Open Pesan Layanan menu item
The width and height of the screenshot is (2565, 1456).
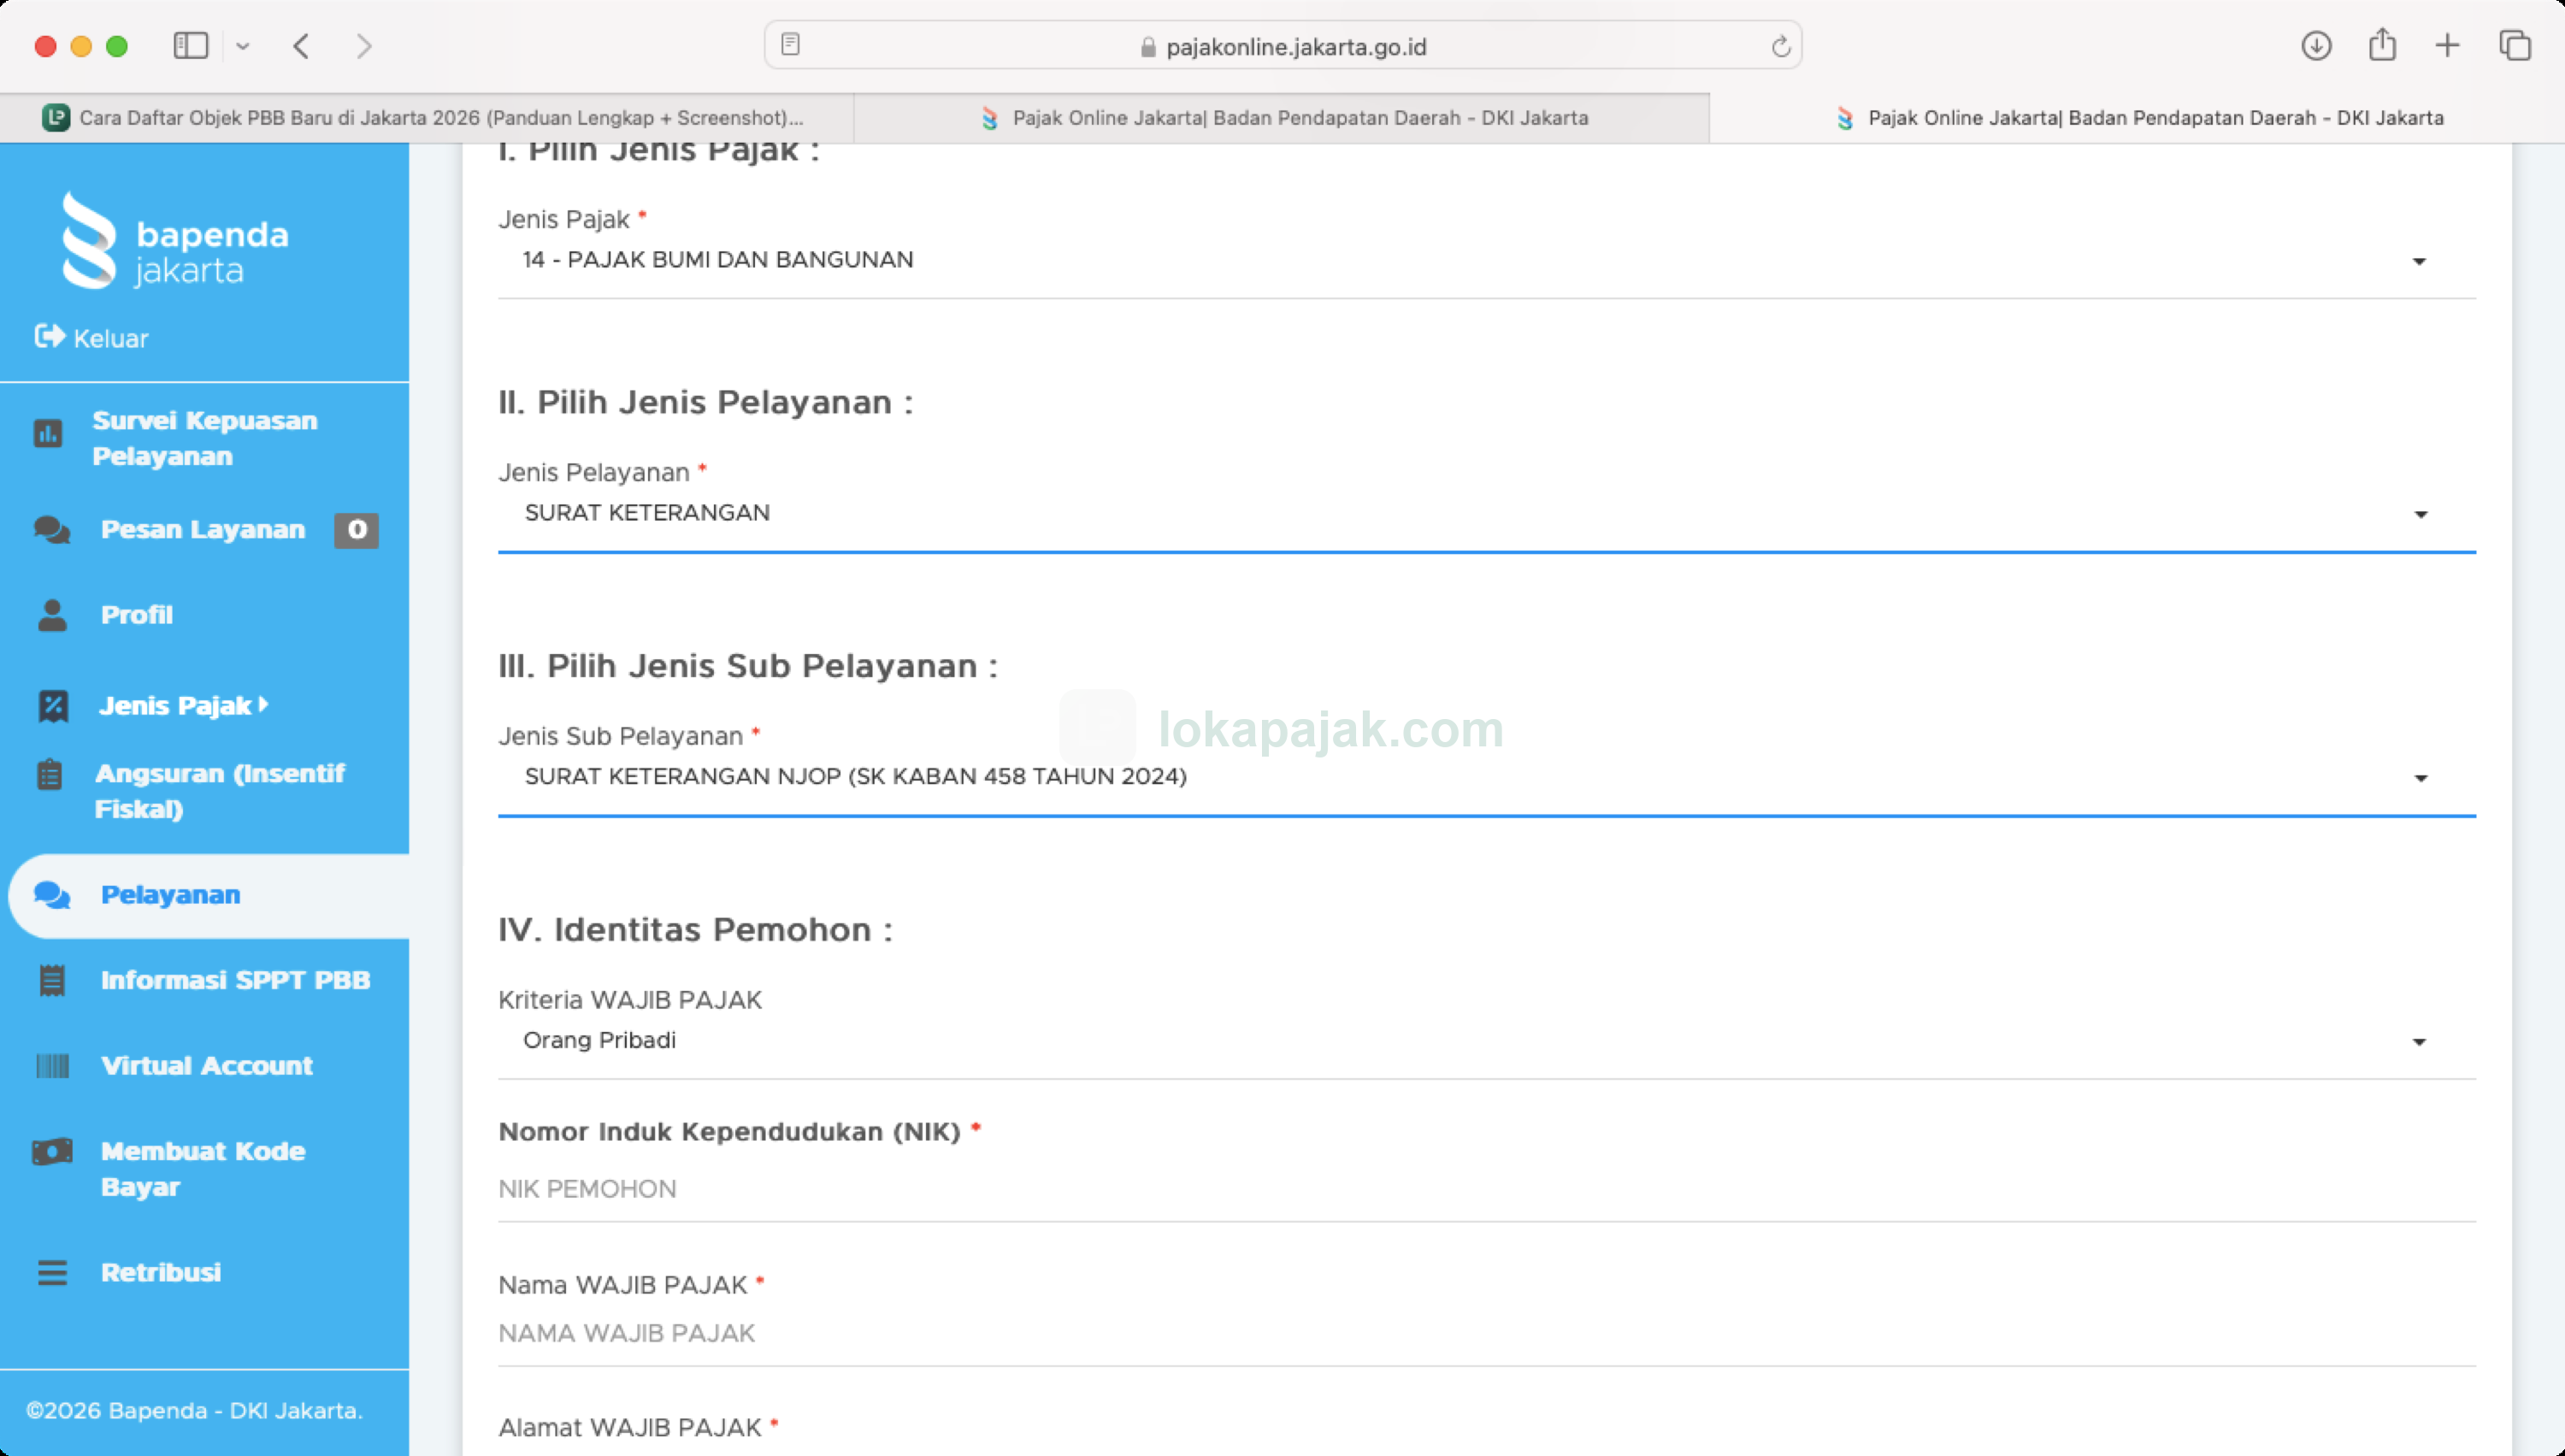point(203,529)
